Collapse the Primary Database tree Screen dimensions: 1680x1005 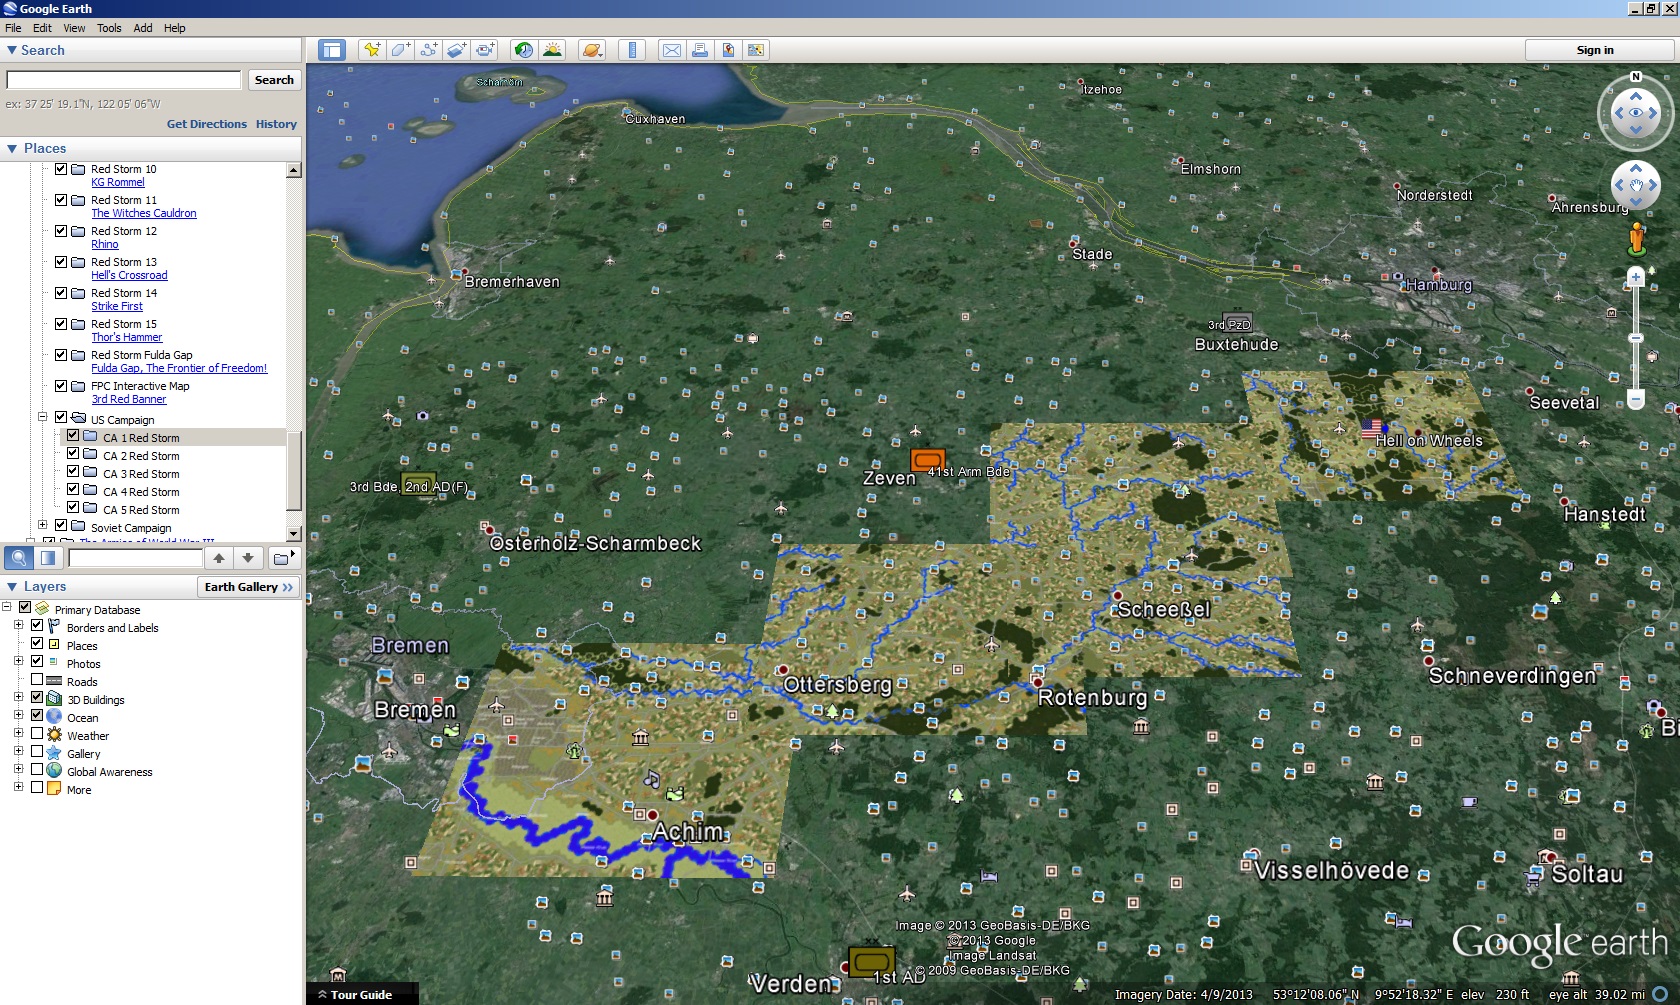pyautogui.click(x=7, y=607)
